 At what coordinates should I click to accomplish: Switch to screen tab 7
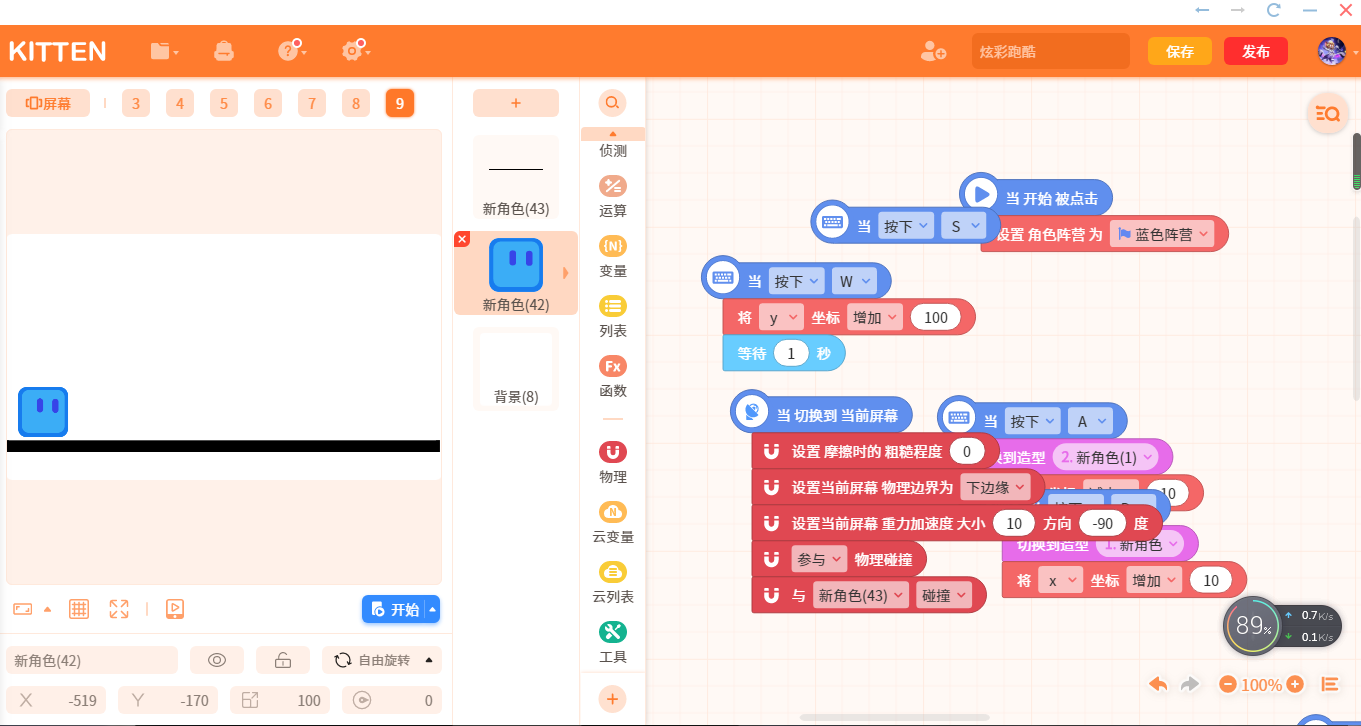click(312, 103)
